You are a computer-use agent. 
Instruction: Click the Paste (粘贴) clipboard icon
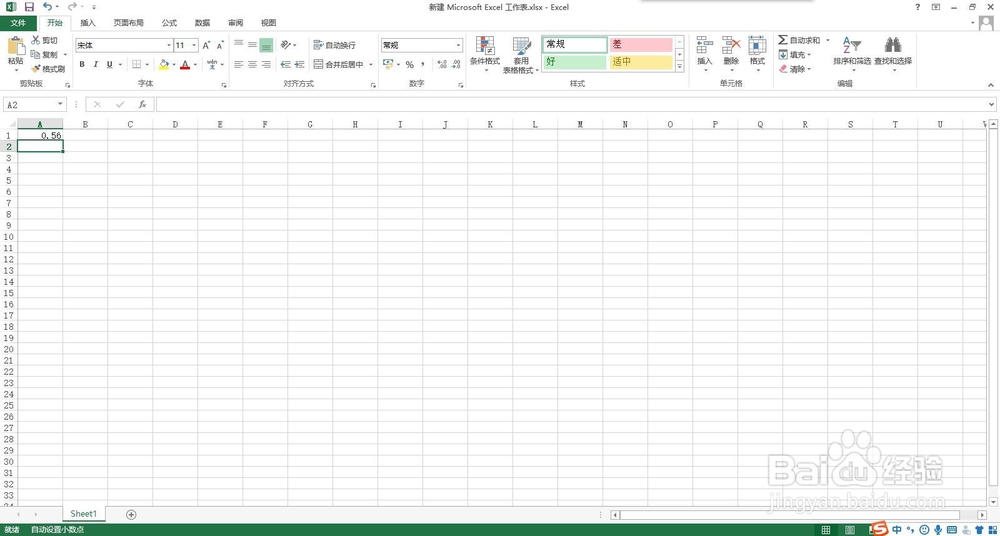pos(16,47)
